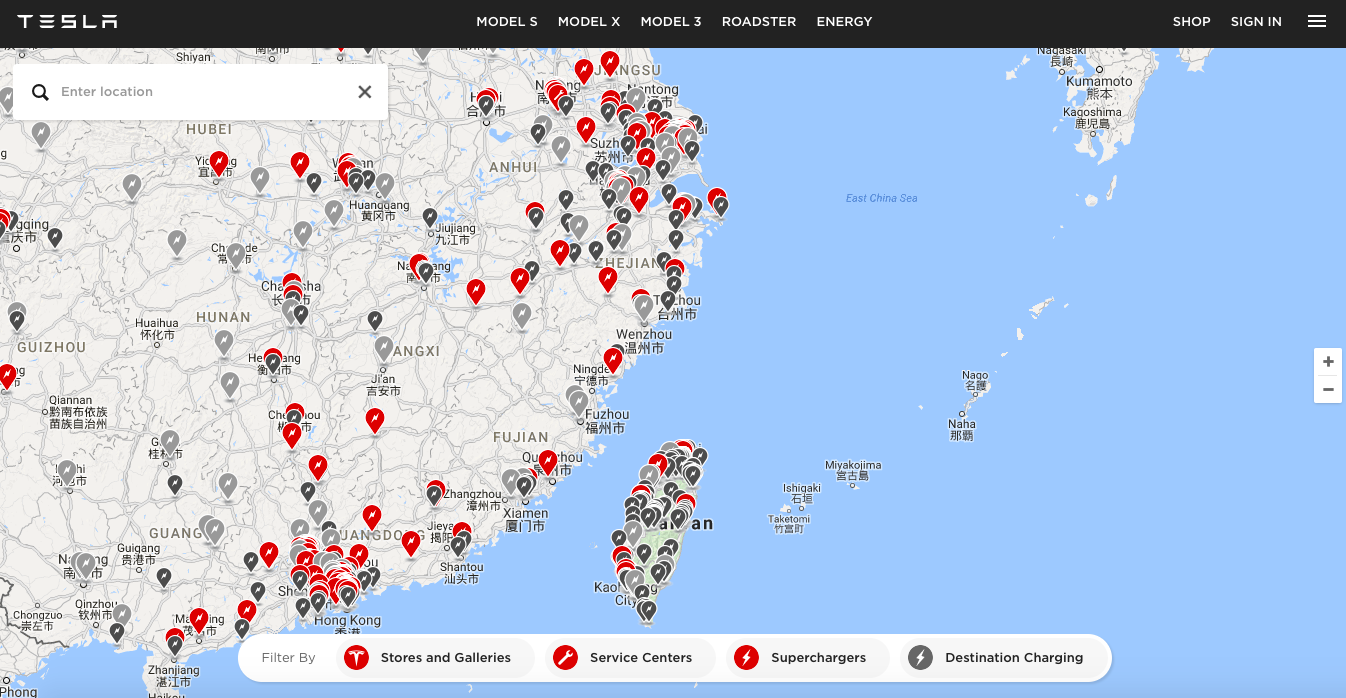Select the red pin above Qiannan
The width and height of the screenshot is (1346, 698).
click(x=8, y=376)
